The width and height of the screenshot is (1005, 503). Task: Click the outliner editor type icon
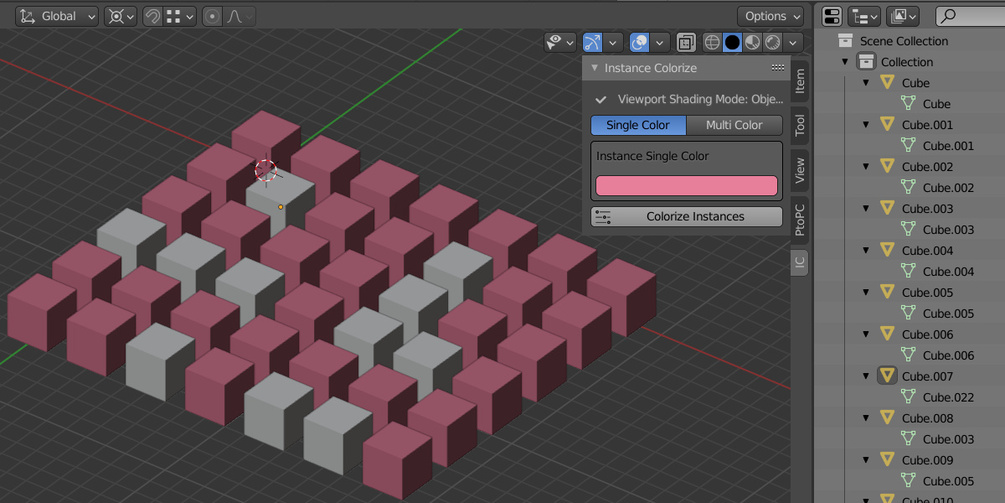click(x=831, y=17)
